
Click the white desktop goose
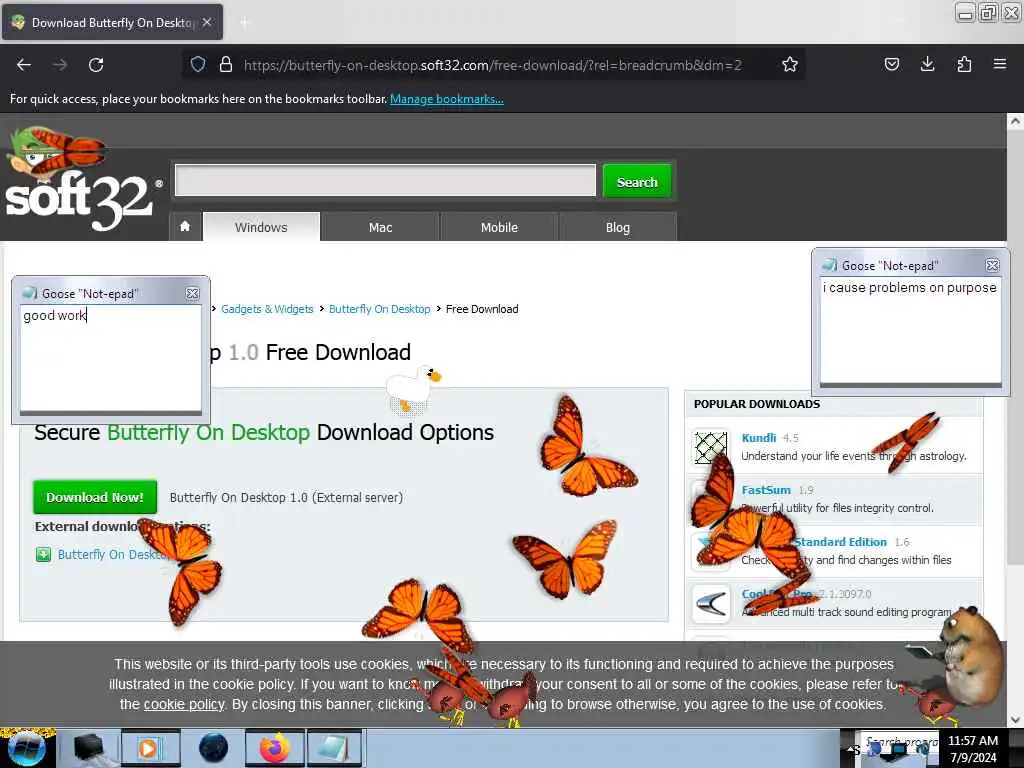(x=413, y=389)
